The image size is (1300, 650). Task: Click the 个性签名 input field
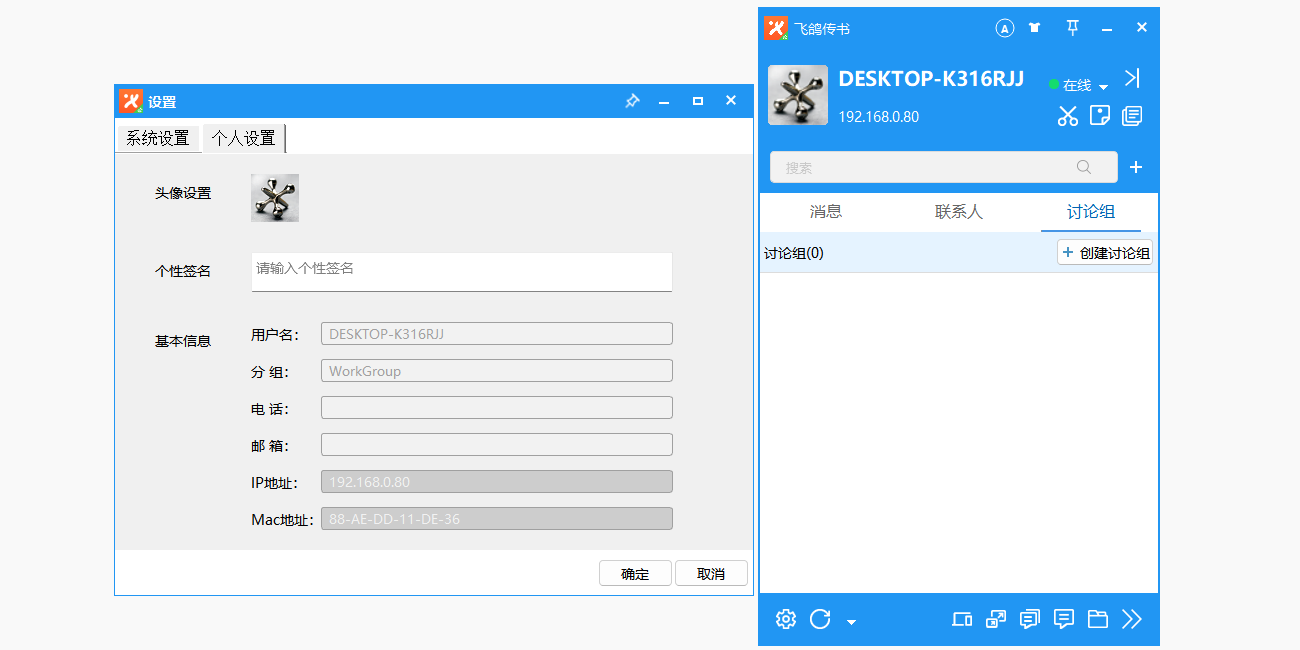tap(462, 272)
